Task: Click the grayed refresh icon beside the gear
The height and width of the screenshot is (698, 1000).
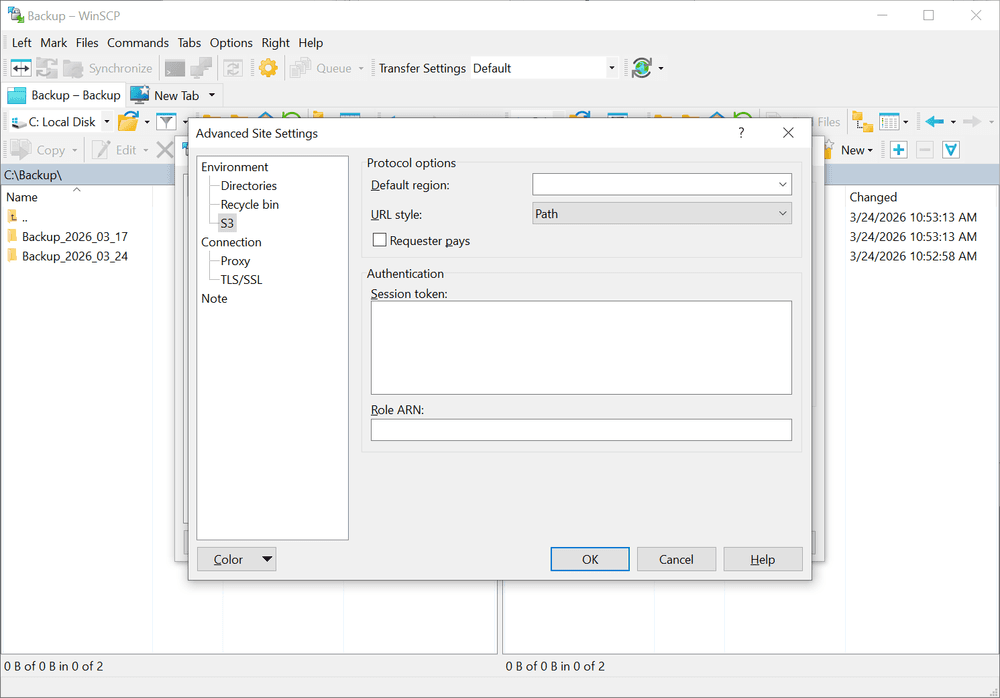Action: [x=233, y=68]
